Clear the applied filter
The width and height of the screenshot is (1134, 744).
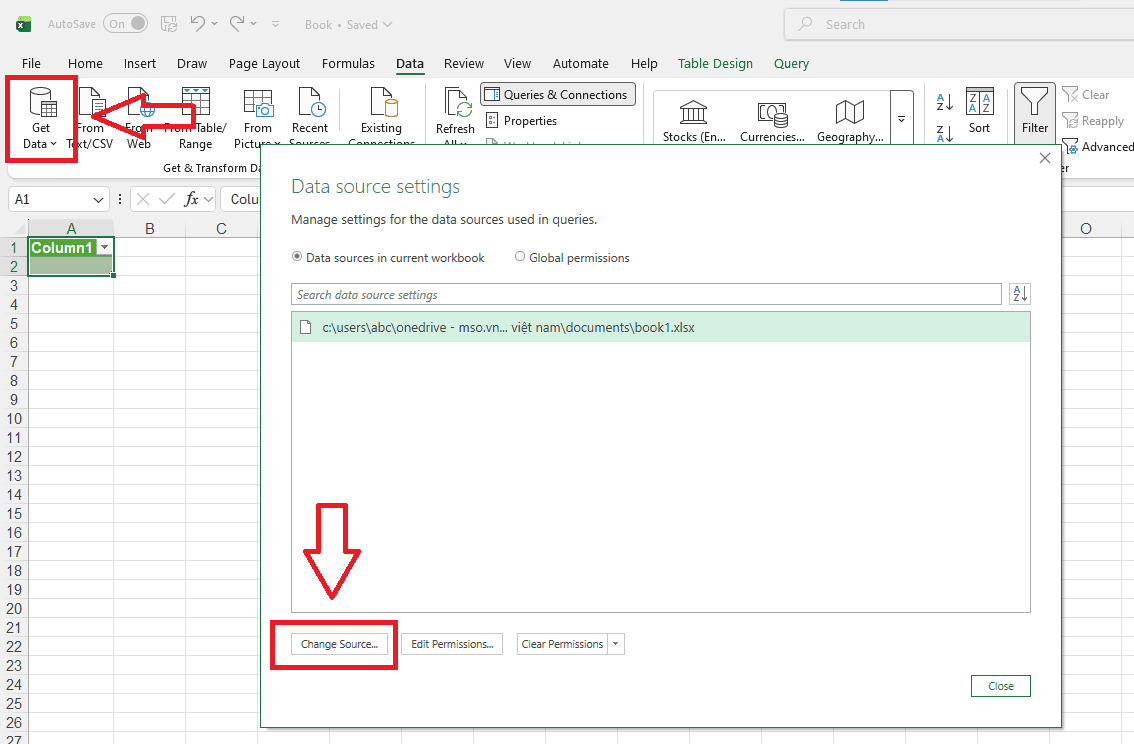tap(1086, 95)
